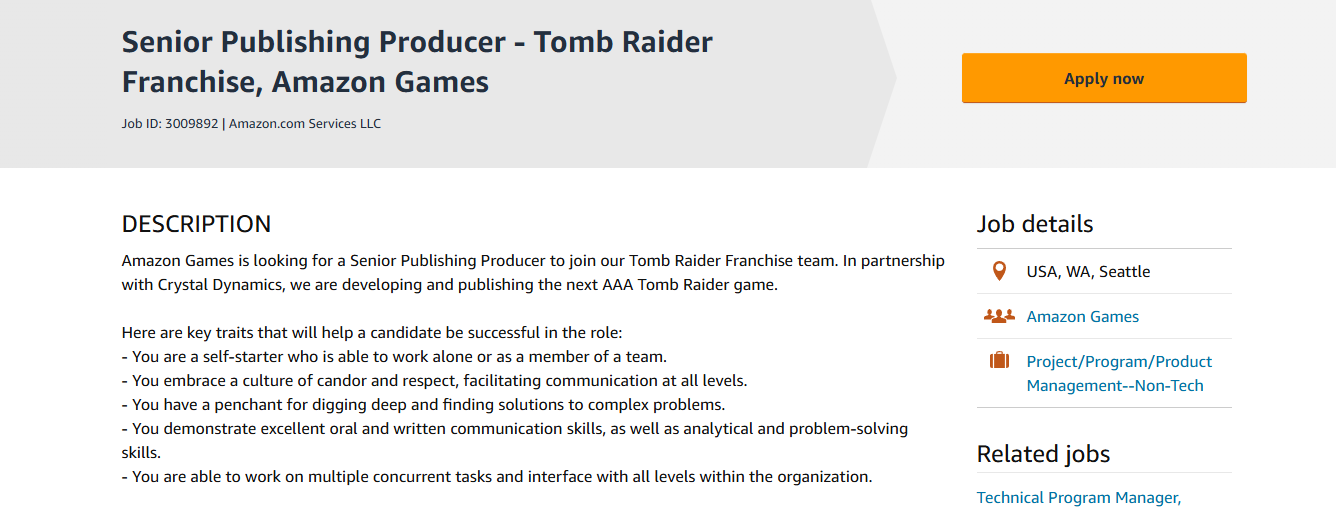Click the self-starter bullet point
Viewport: 1336px width, 507px height.
click(394, 356)
